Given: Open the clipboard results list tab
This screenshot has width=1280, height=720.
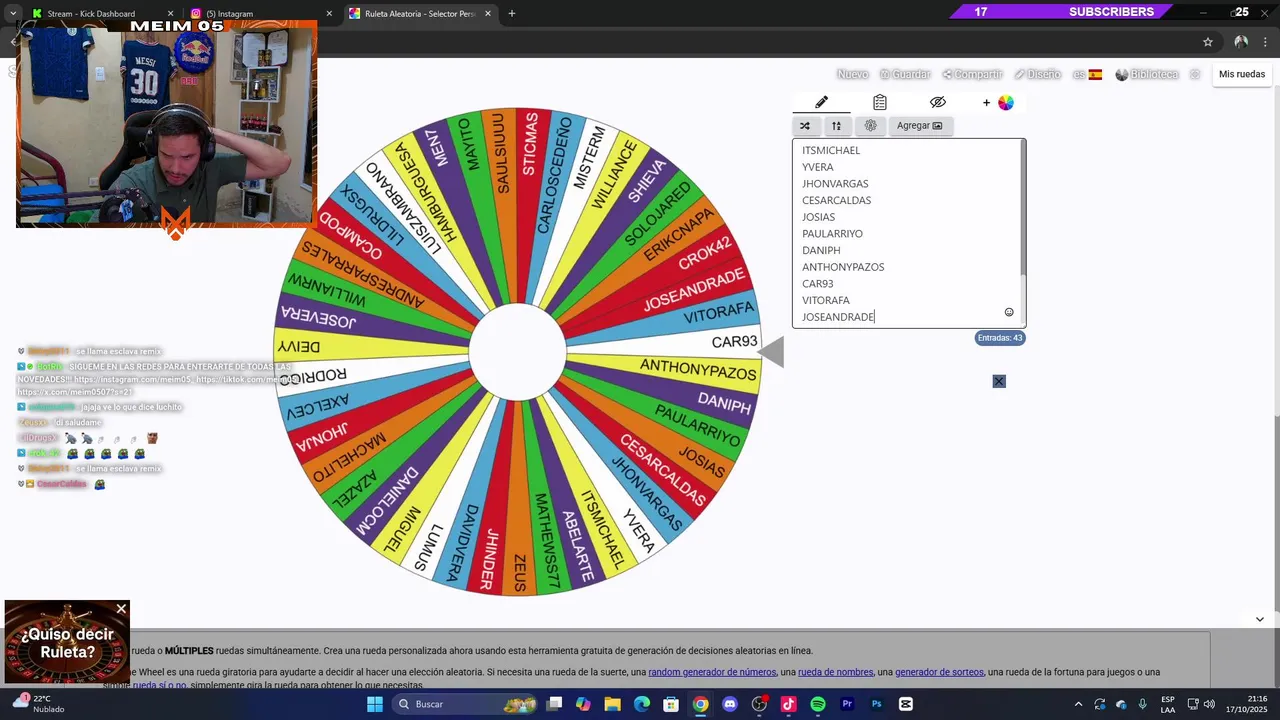Looking at the screenshot, I should (879, 102).
